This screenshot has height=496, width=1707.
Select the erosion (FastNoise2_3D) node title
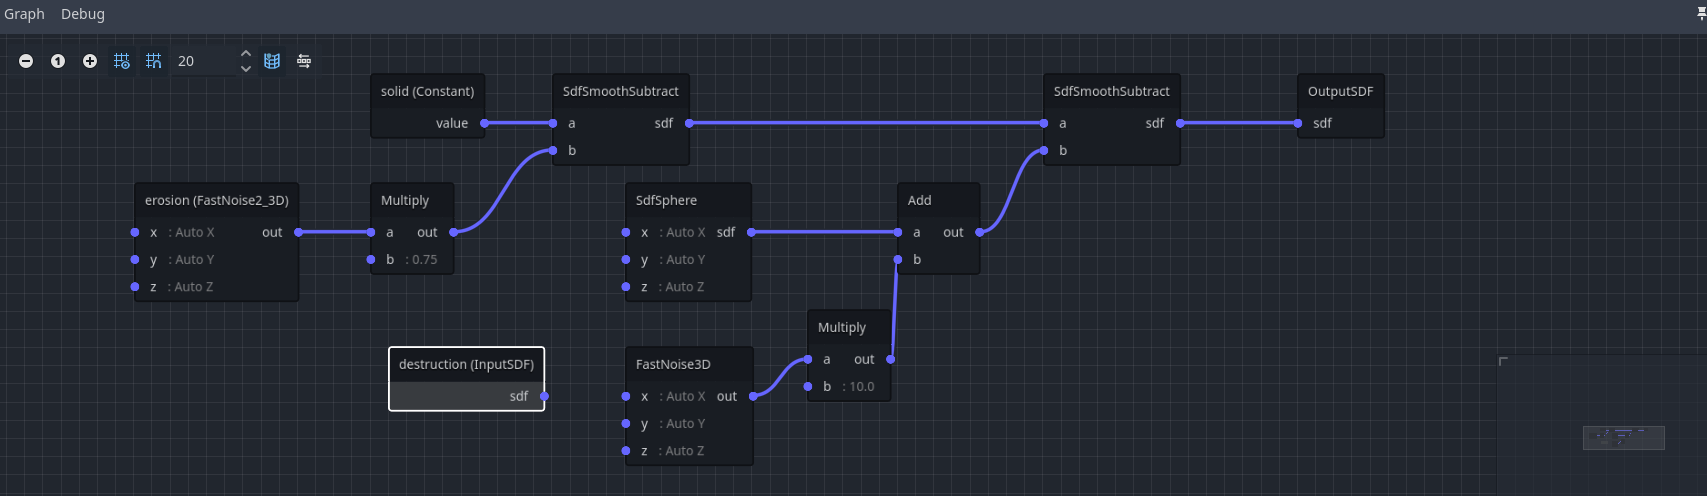217,200
